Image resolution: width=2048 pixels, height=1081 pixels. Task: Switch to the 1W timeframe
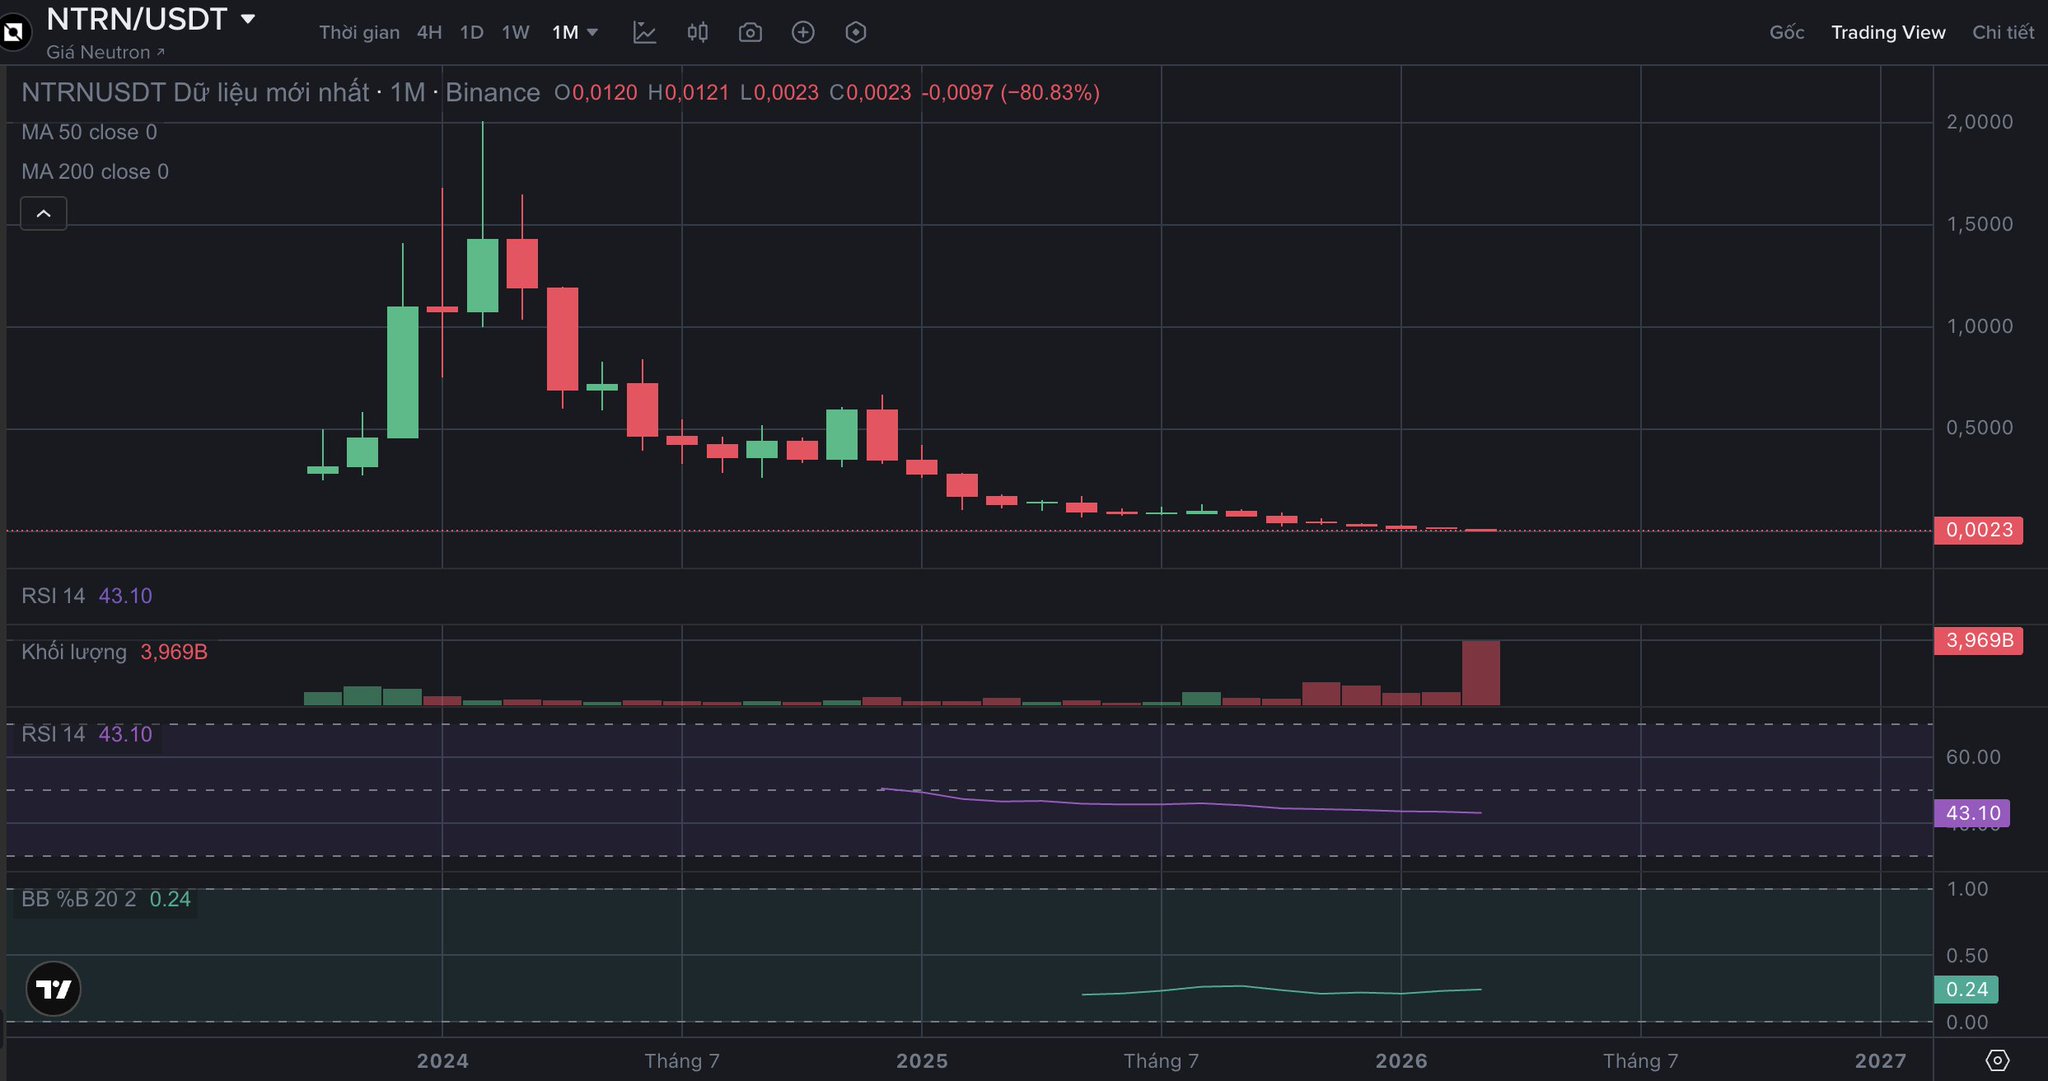pos(515,33)
